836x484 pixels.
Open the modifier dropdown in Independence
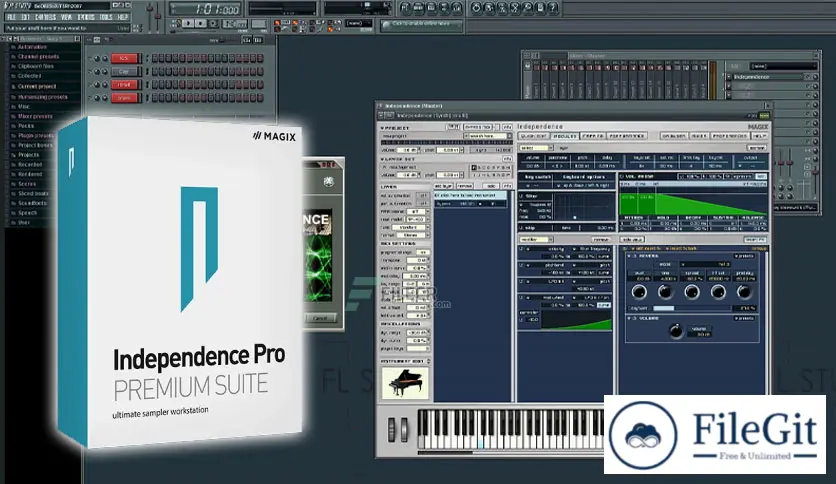click(x=536, y=240)
